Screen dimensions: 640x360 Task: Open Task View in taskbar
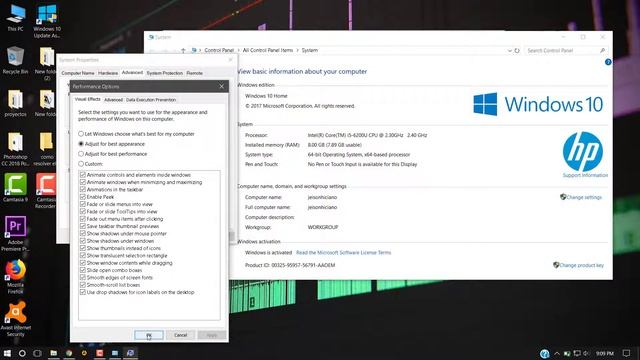[37, 353]
